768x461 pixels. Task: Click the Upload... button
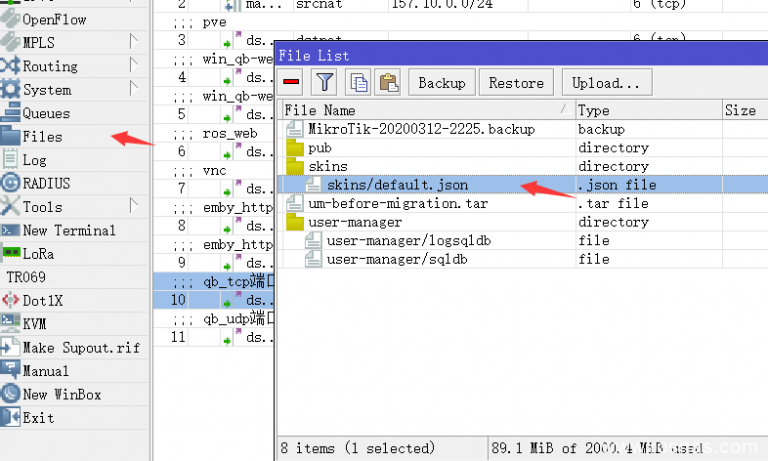606,83
